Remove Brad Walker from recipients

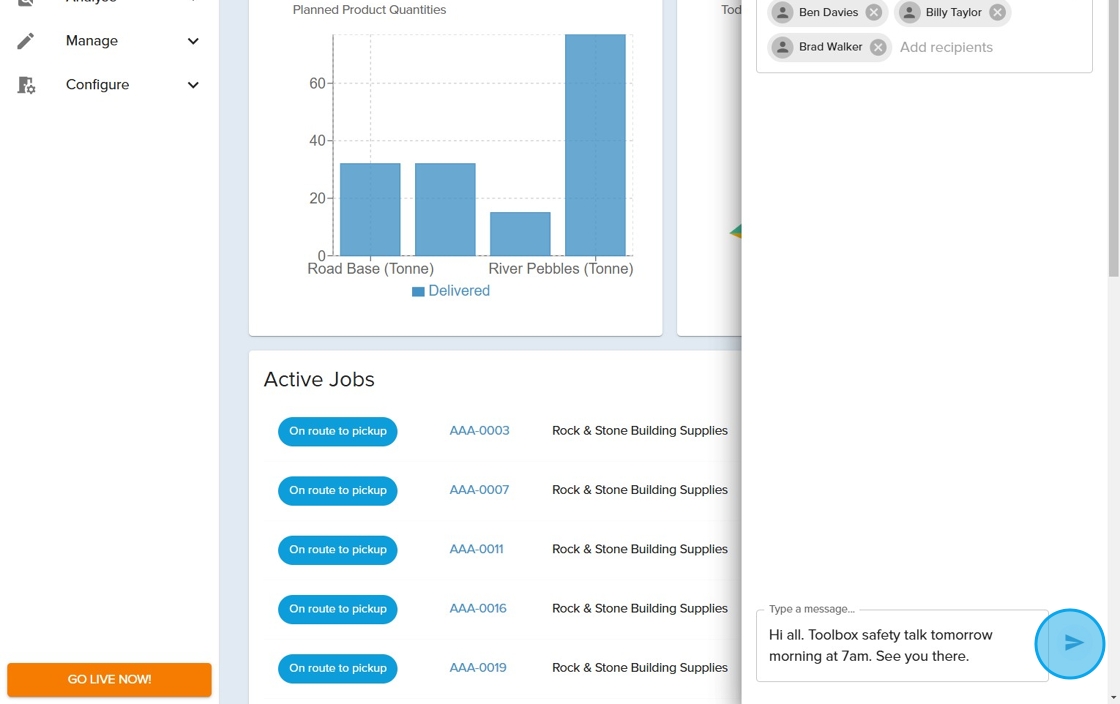pyautogui.click(x=878, y=47)
